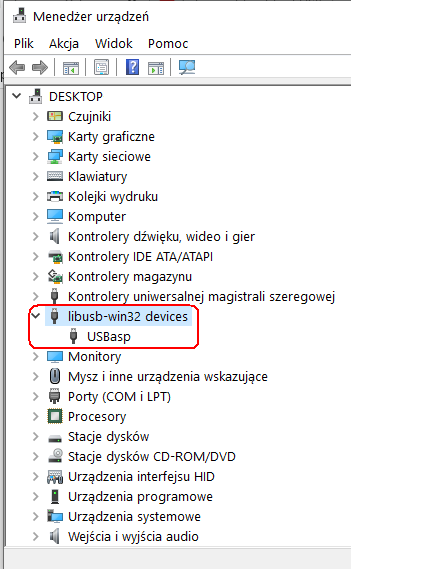Select the Procesory processor chip icon
This screenshot has height=569, width=439.
[55, 416]
